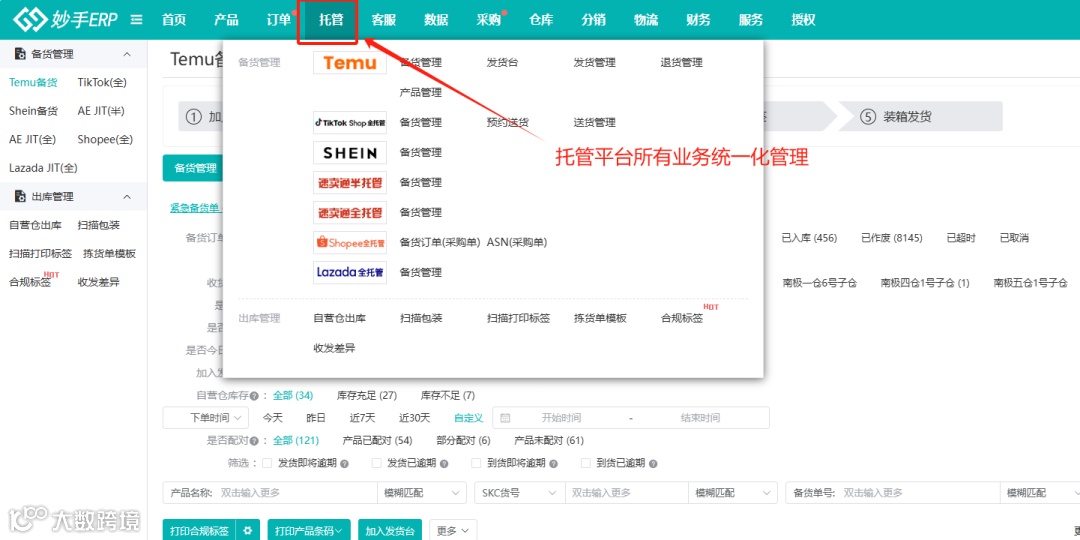Click the help icon next to 是否配对
This screenshot has height=540, width=1080.
click(254, 441)
